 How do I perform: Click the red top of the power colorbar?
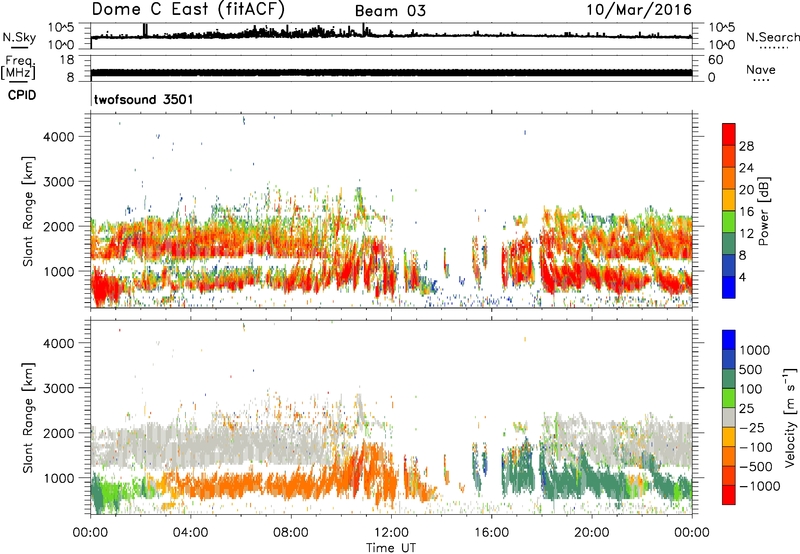(729, 134)
